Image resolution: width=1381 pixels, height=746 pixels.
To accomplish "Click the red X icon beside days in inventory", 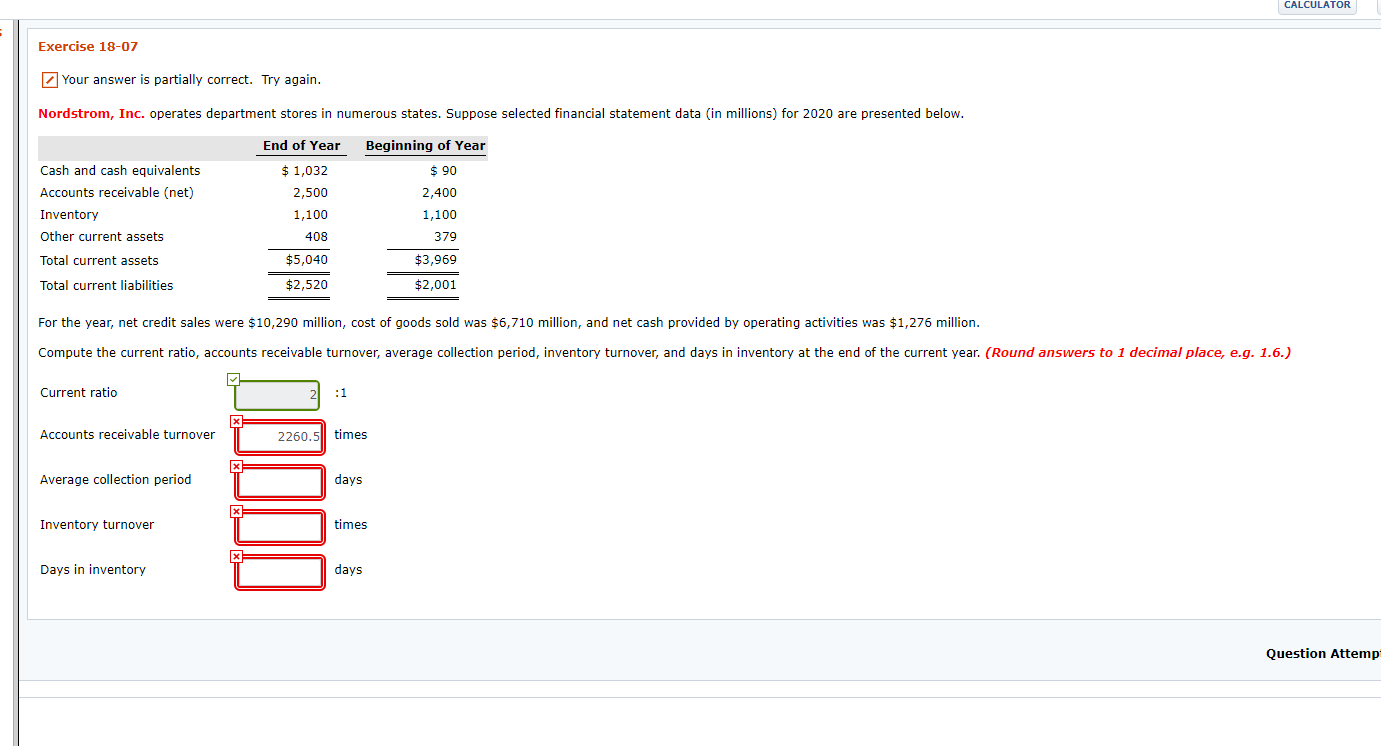I will (x=236, y=557).
